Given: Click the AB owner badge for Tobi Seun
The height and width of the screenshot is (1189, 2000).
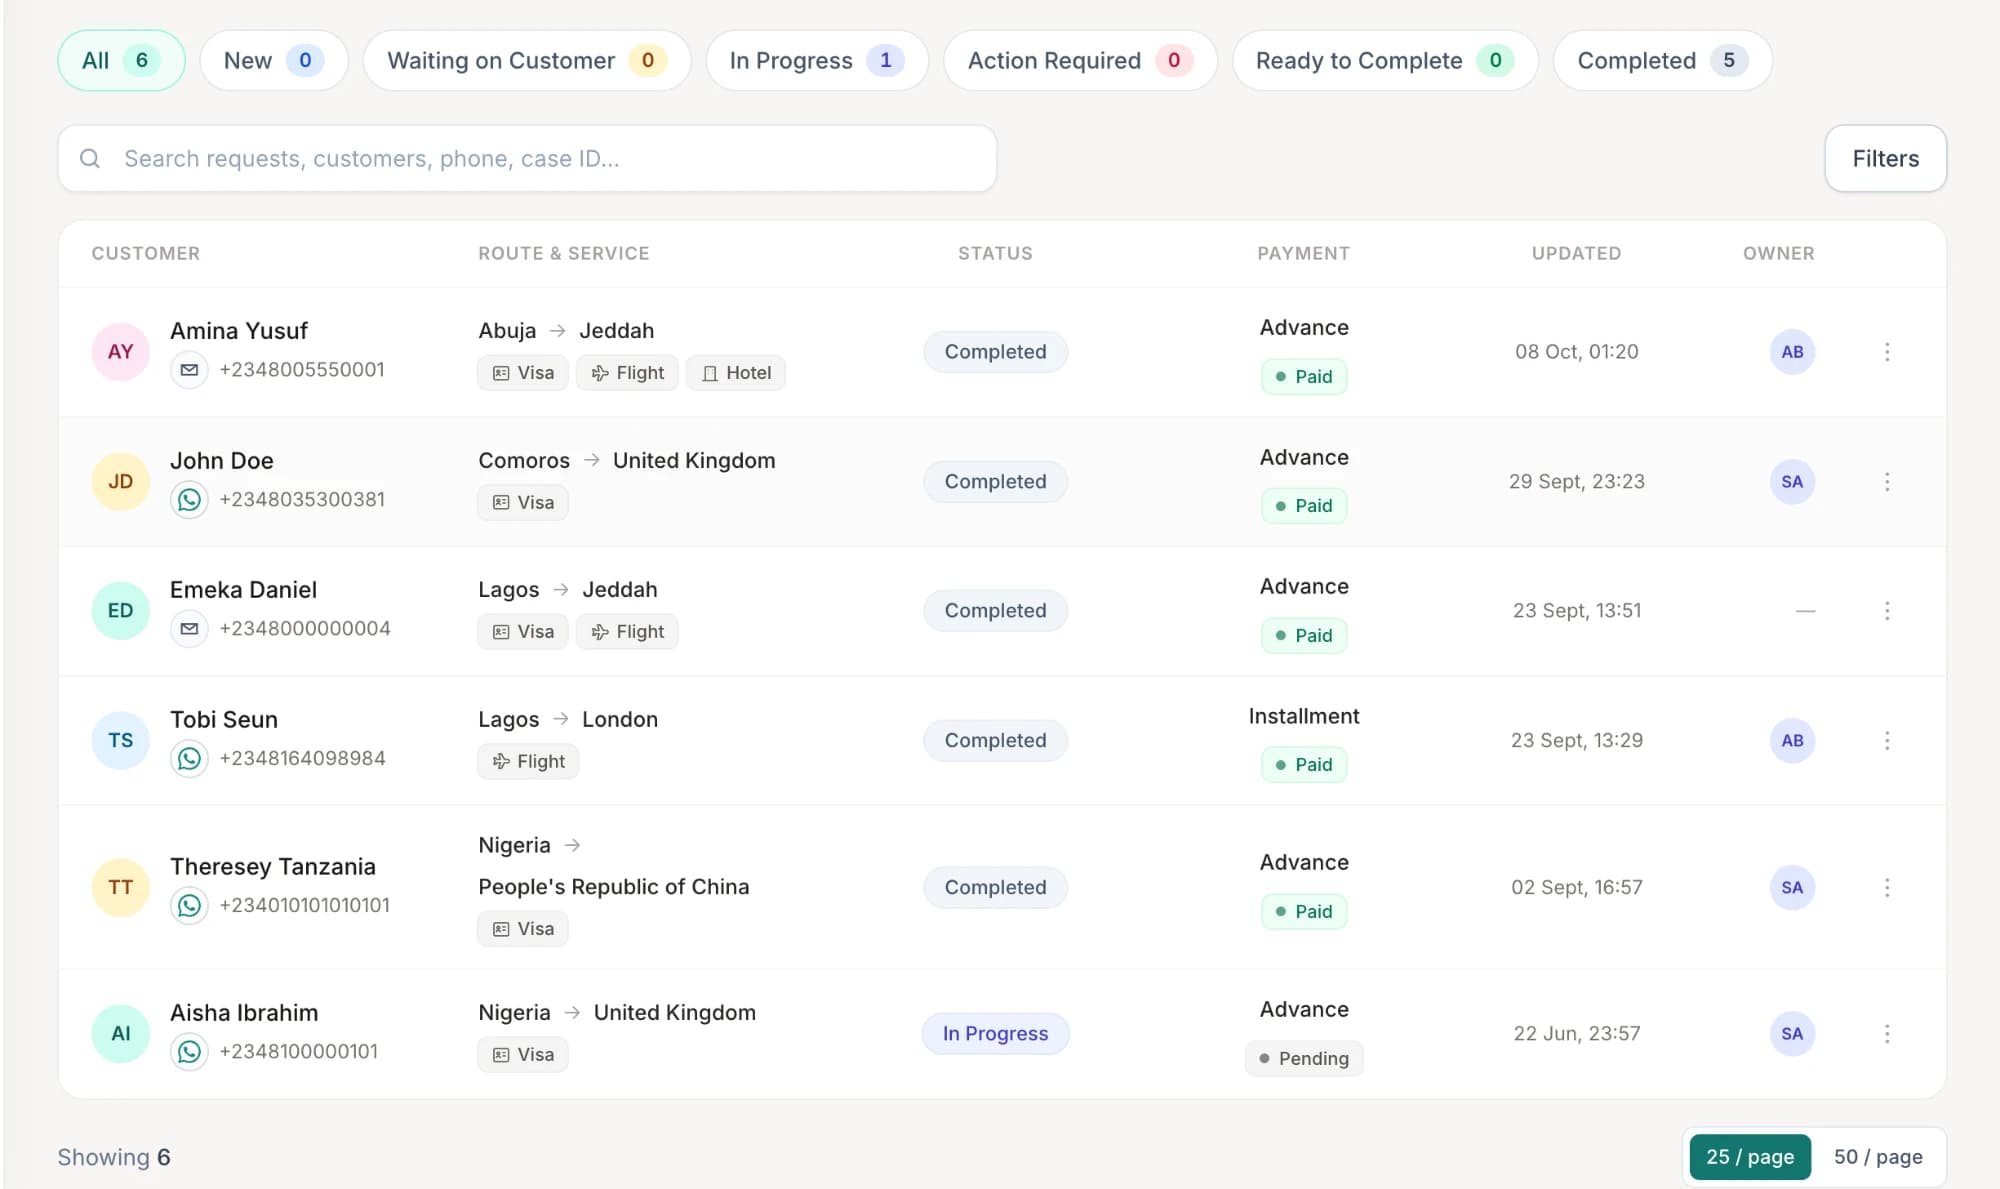Looking at the screenshot, I should pos(1792,741).
